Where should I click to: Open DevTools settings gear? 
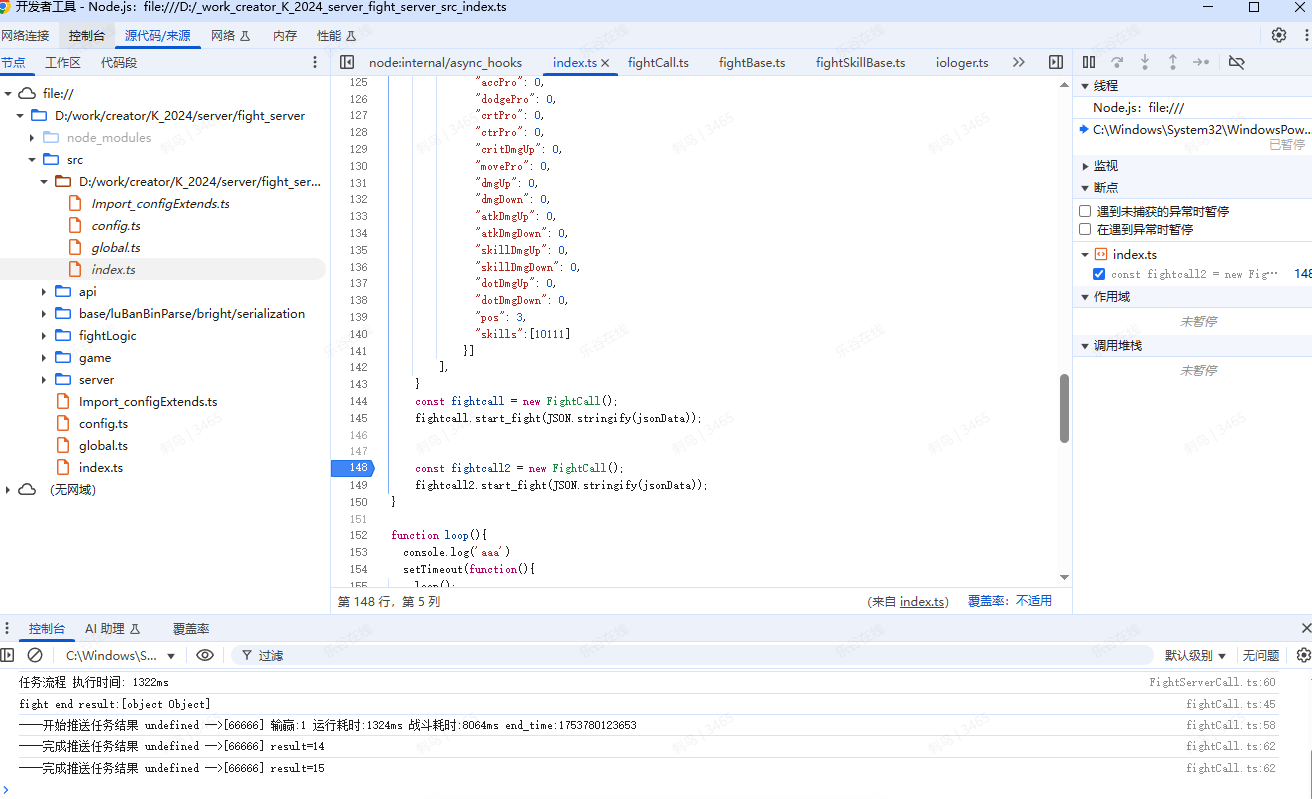(x=1279, y=35)
